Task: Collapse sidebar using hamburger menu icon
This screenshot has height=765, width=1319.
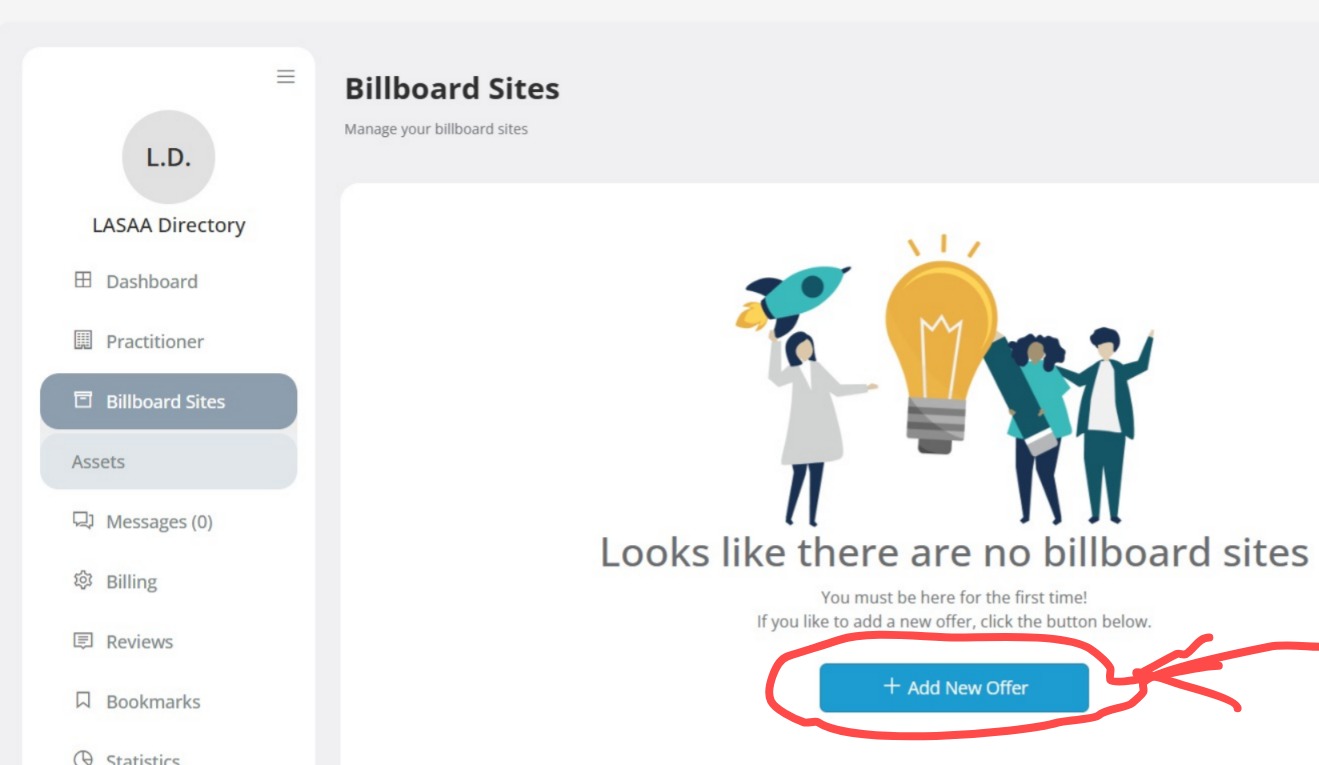Action: (286, 77)
